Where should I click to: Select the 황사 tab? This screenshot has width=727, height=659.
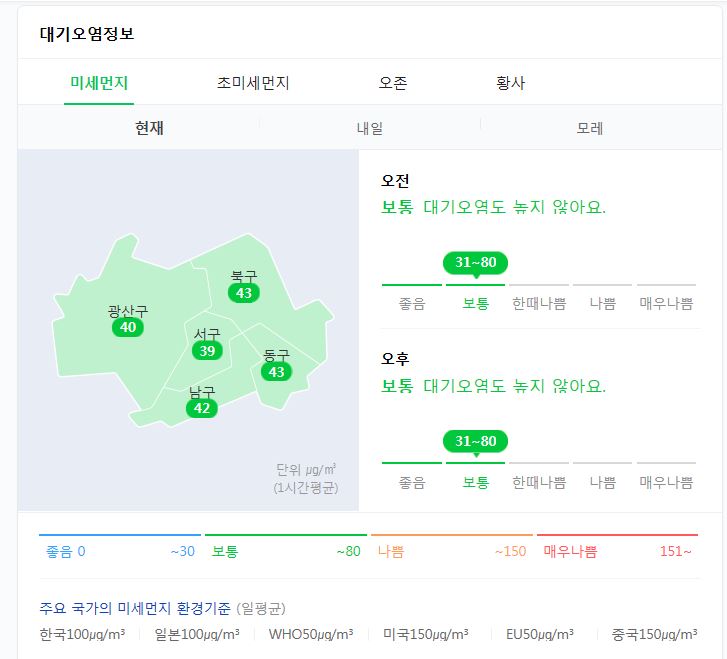(x=510, y=83)
